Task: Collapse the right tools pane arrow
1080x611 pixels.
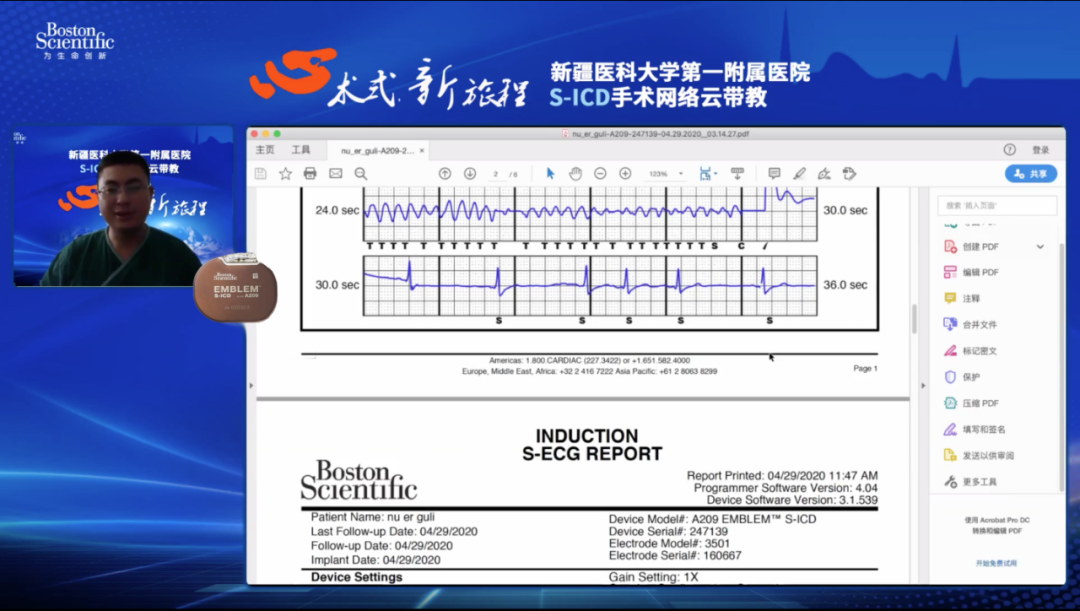Action: pos(923,385)
